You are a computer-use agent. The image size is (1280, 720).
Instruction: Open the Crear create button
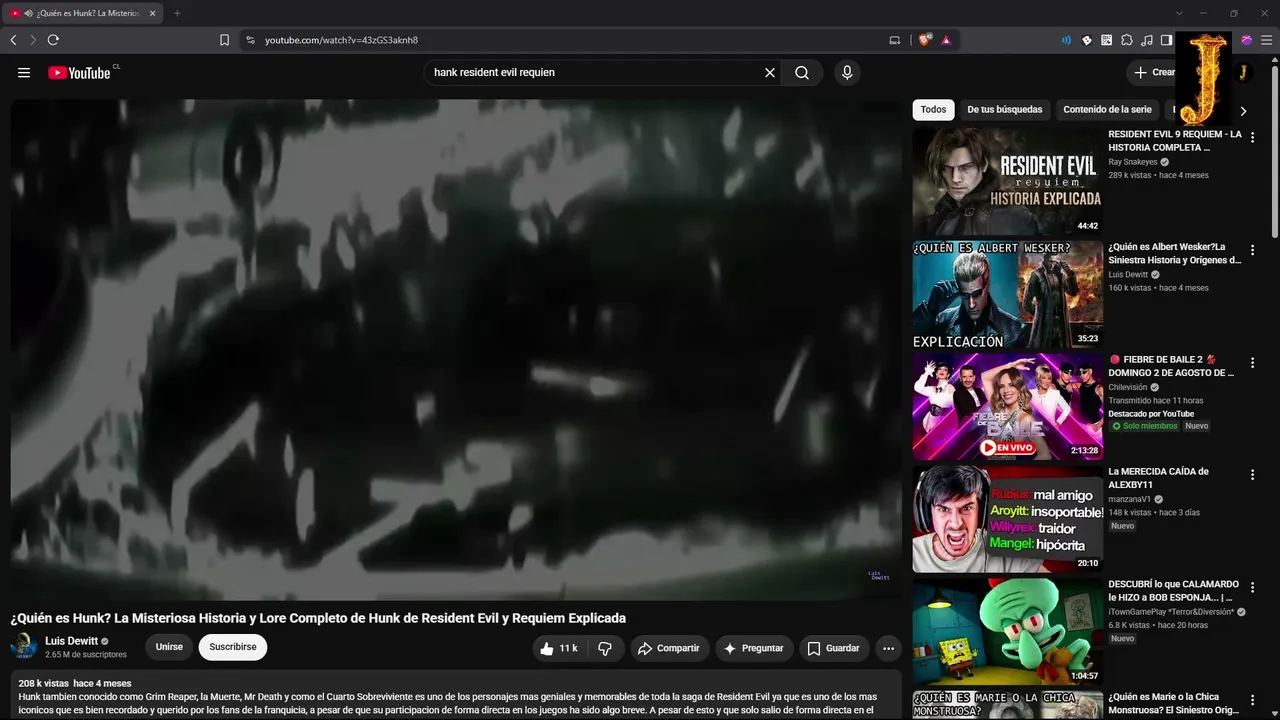(1153, 72)
